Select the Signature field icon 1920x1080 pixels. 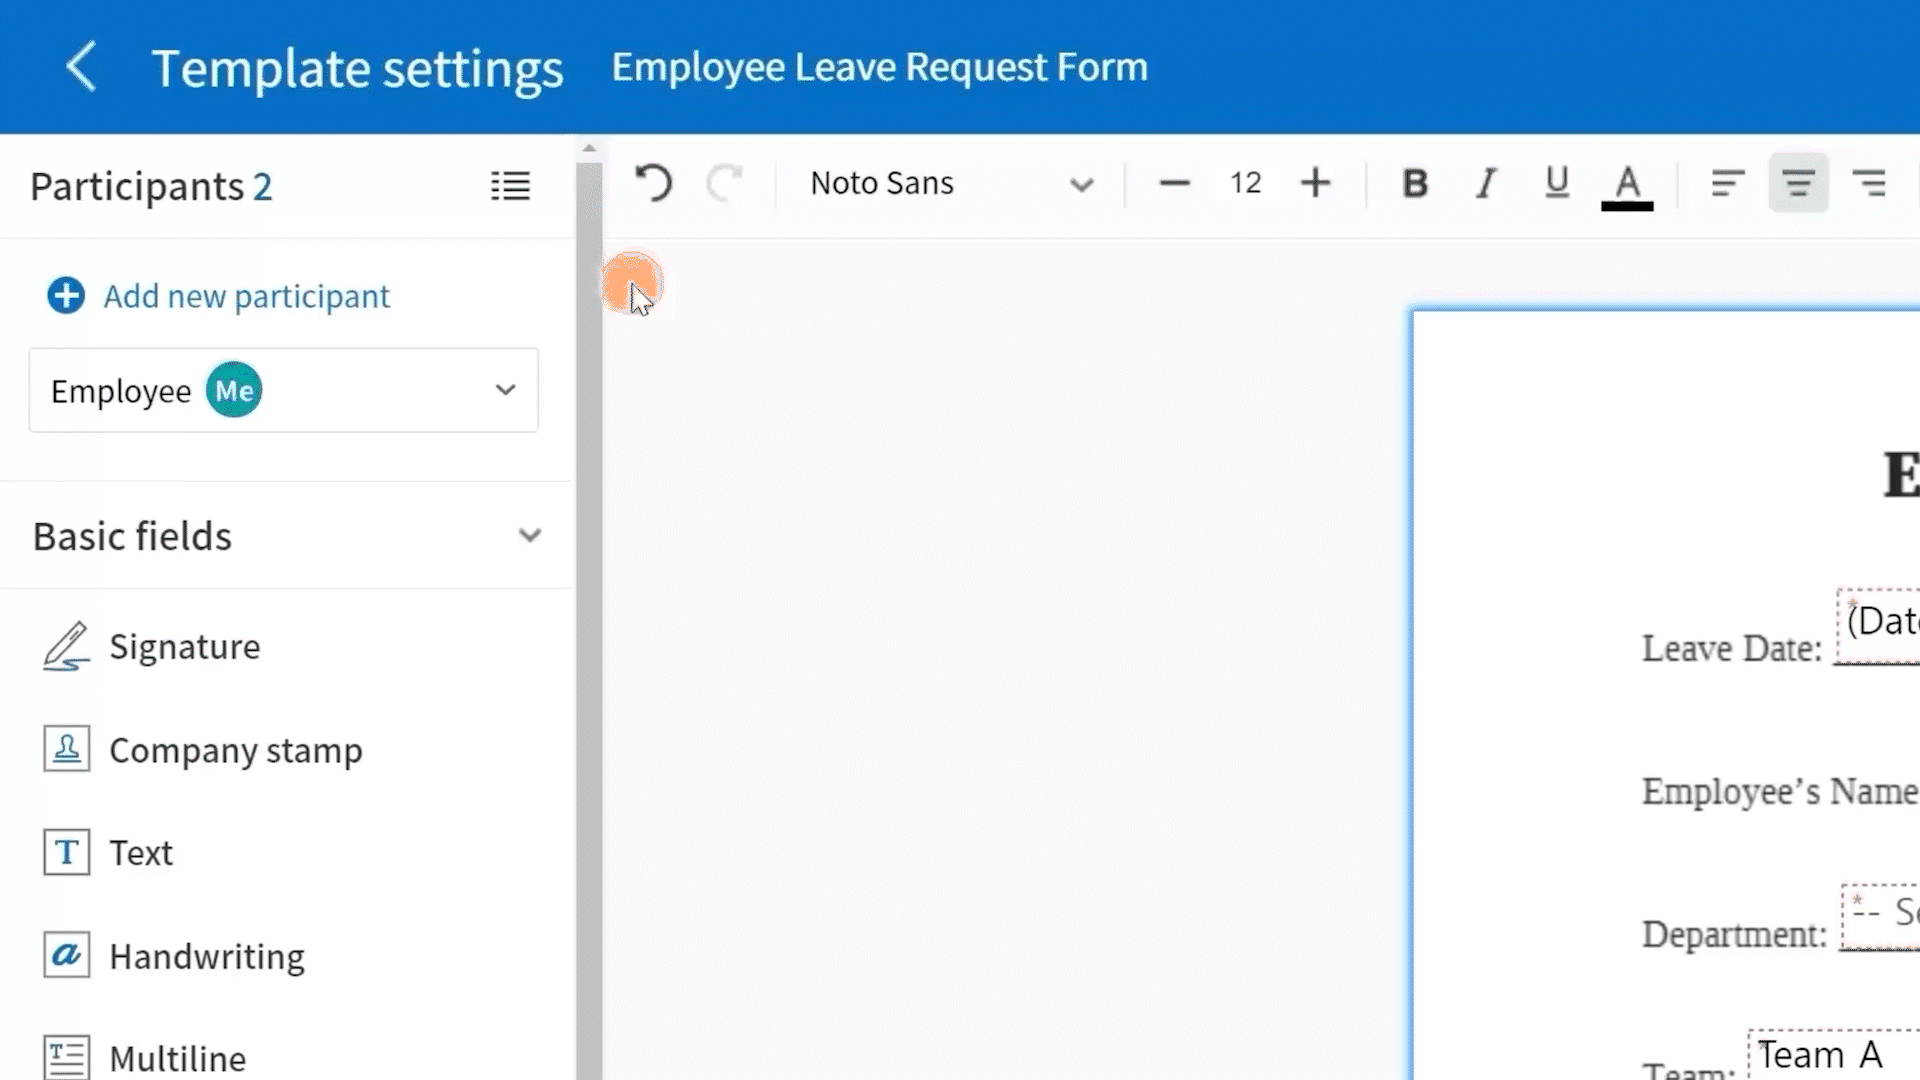(x=67, y=646)
